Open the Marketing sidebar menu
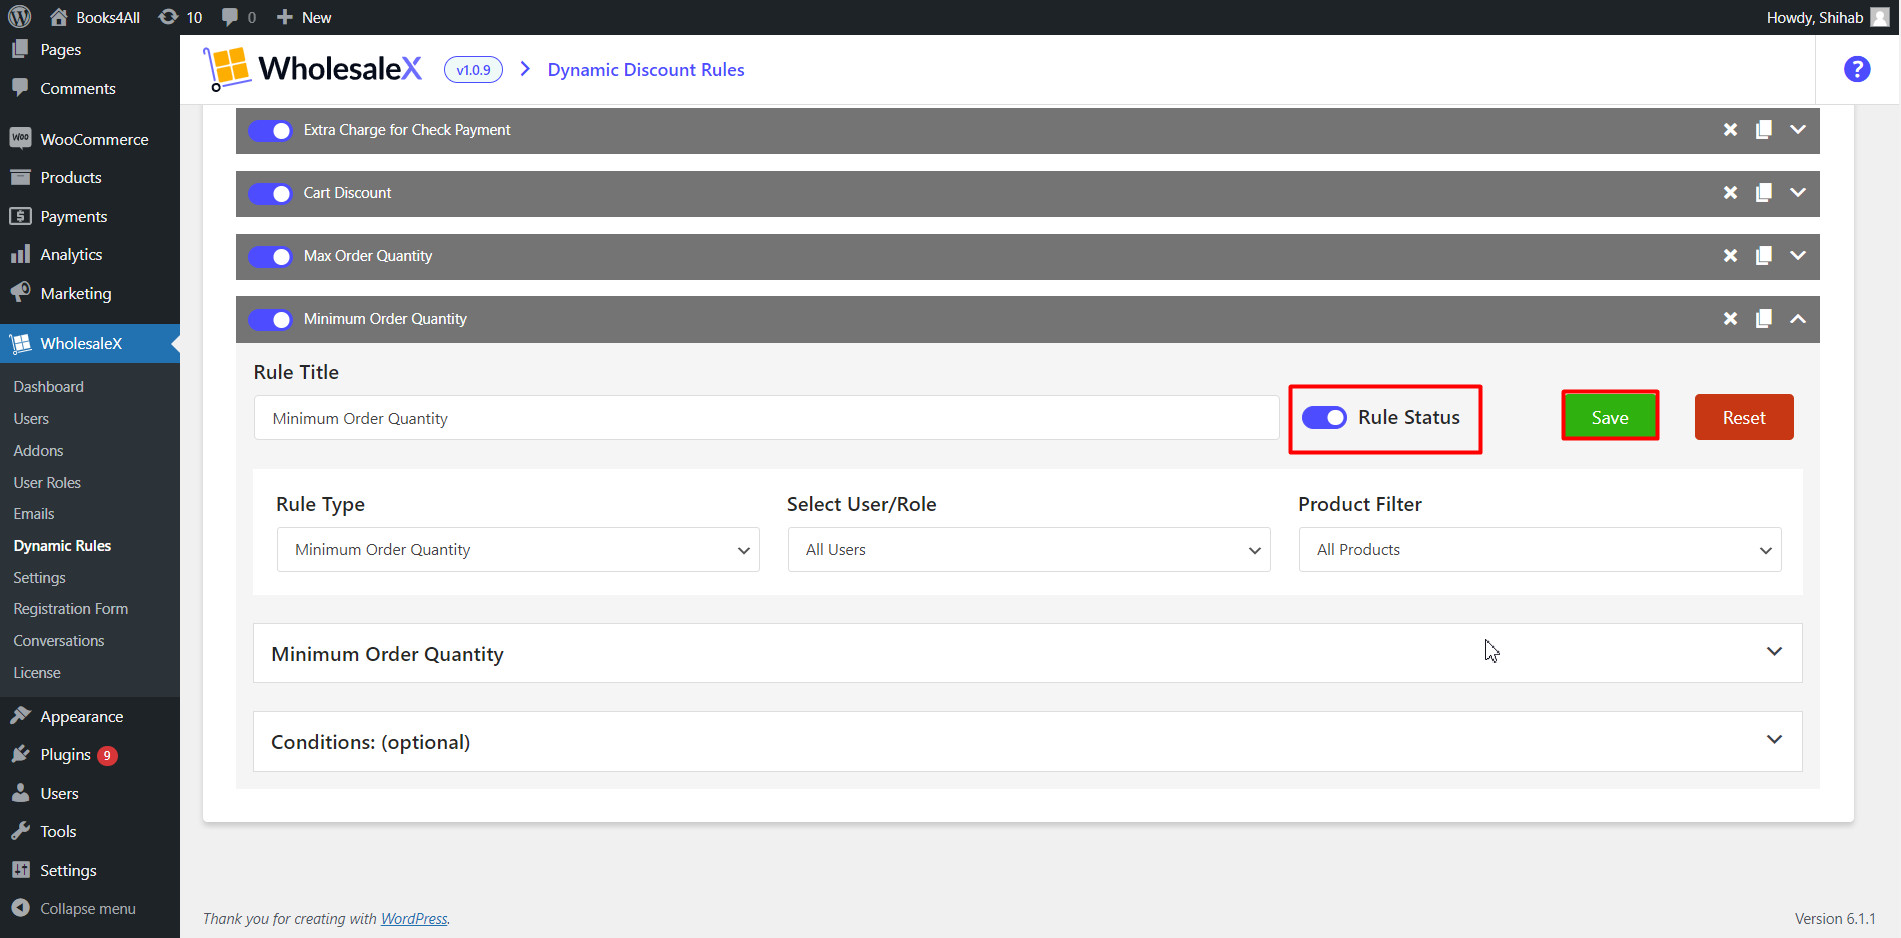1901x938 pixels. (x=90, y=293)
